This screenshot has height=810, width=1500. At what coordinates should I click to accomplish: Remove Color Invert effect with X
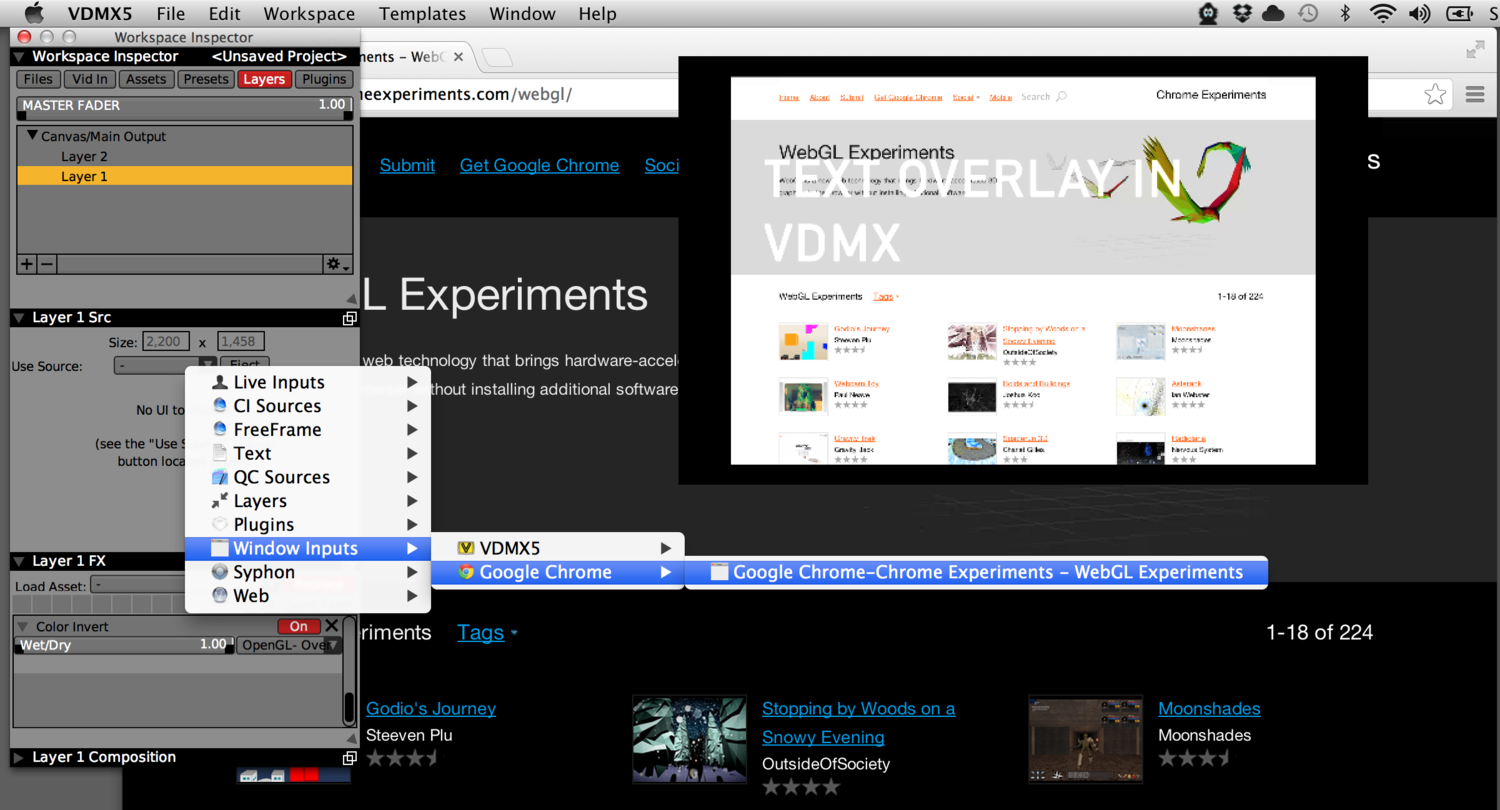[332, 626]
